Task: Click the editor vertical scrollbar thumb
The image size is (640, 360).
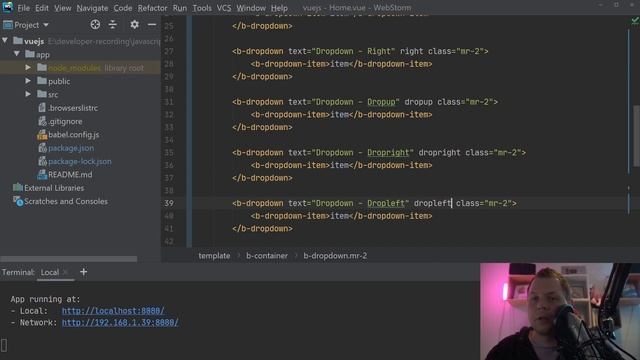Action: pos(636,136)
